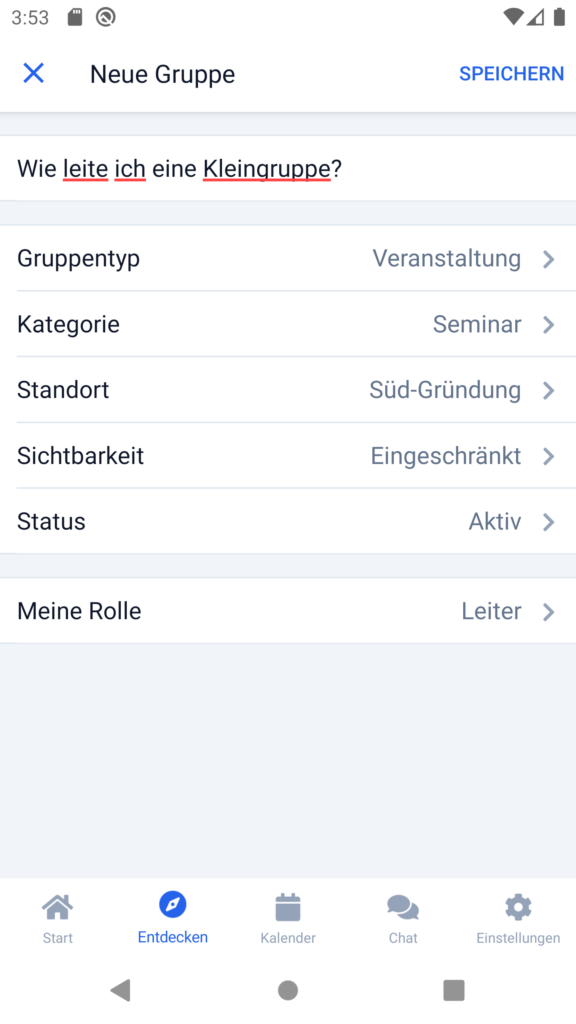Open the Status chevron next to Aktiv
The image size is (576, 1024).
(x=549, y=522)
